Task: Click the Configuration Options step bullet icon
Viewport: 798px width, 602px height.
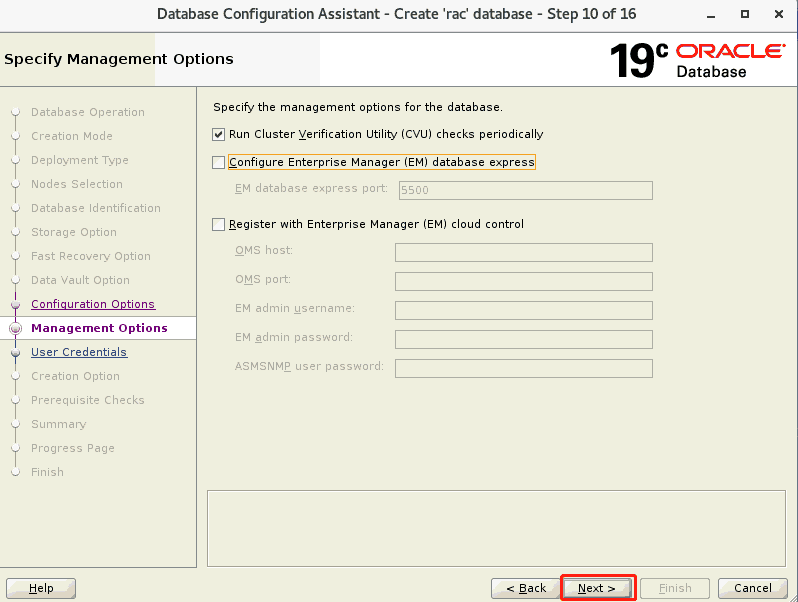Action: coord(16,305)
